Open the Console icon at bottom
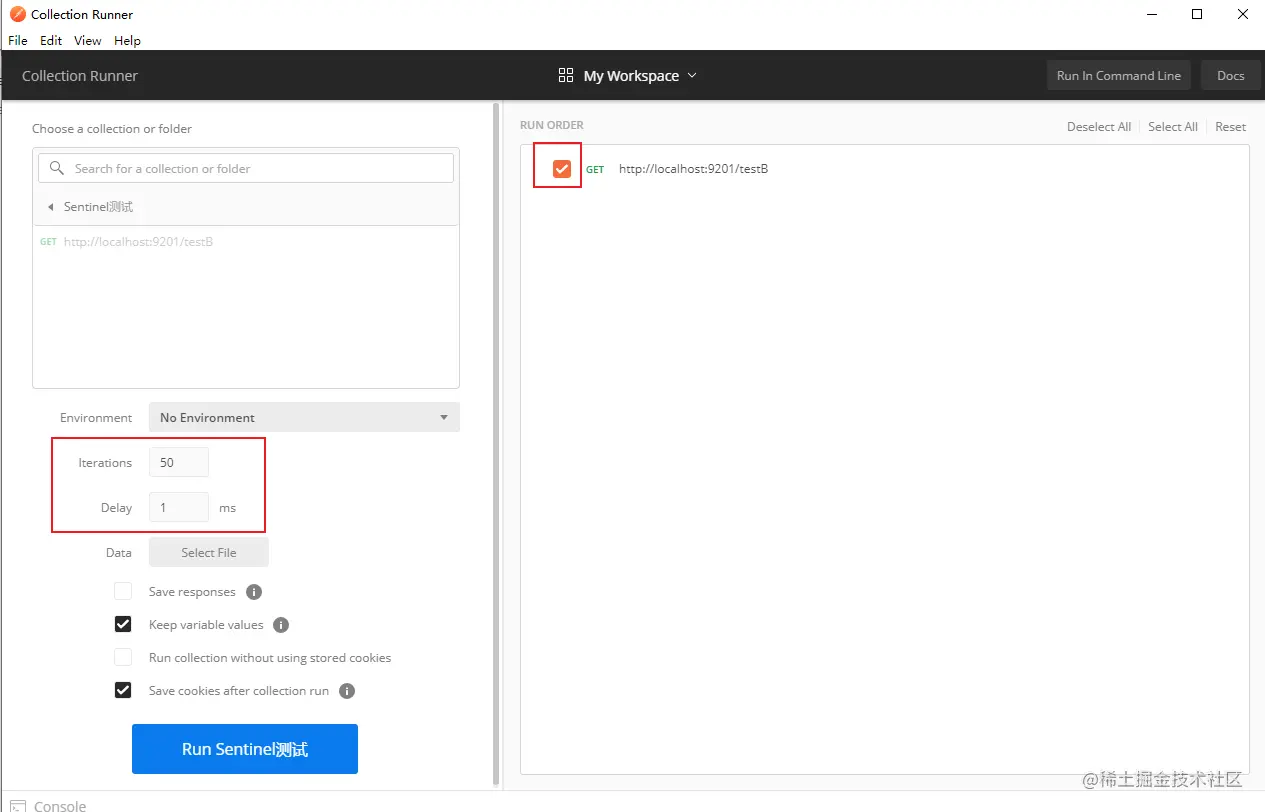The image size is (1265, 812). tap(17, 806)
